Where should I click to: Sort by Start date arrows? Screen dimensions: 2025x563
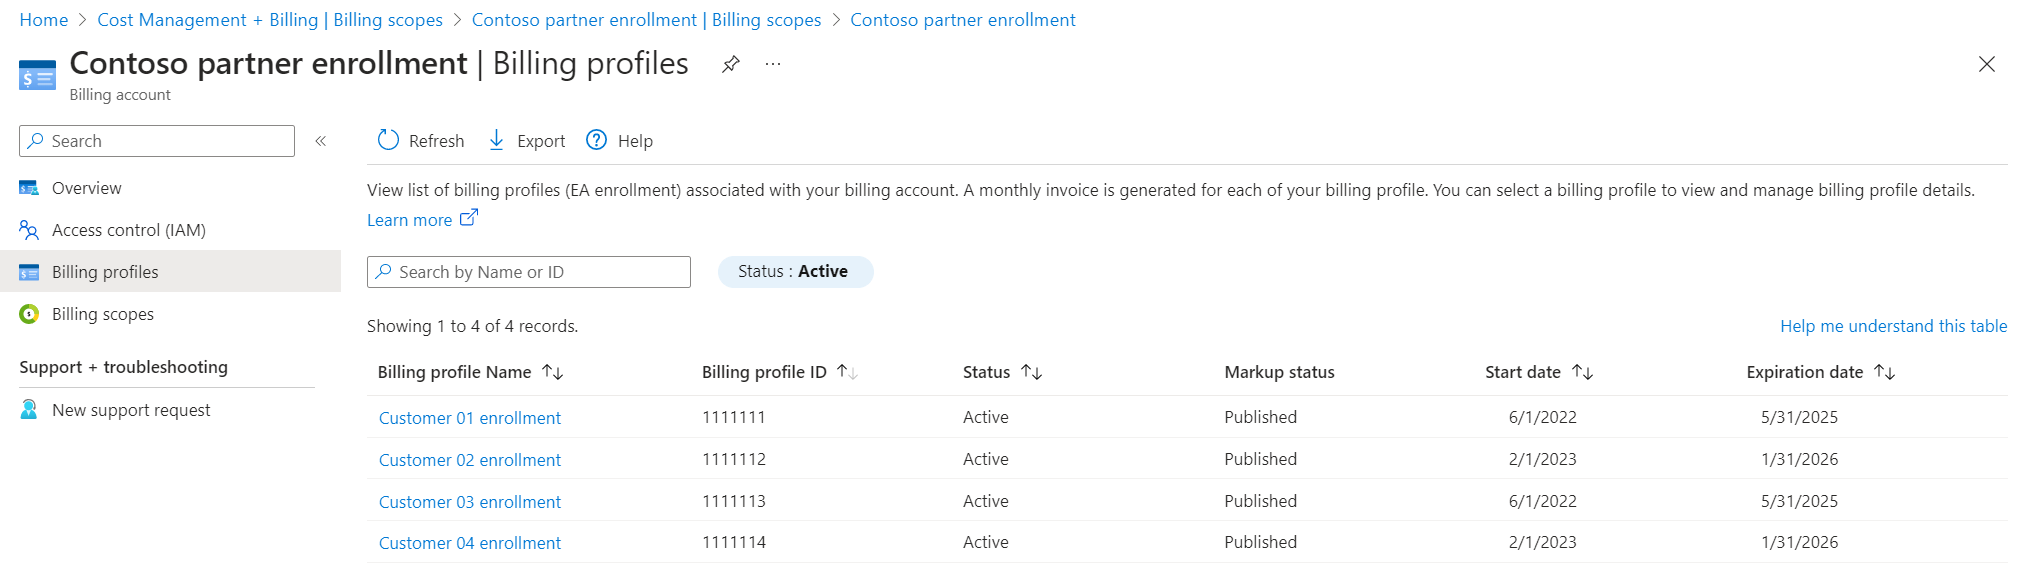click(x=1582, y=372)
